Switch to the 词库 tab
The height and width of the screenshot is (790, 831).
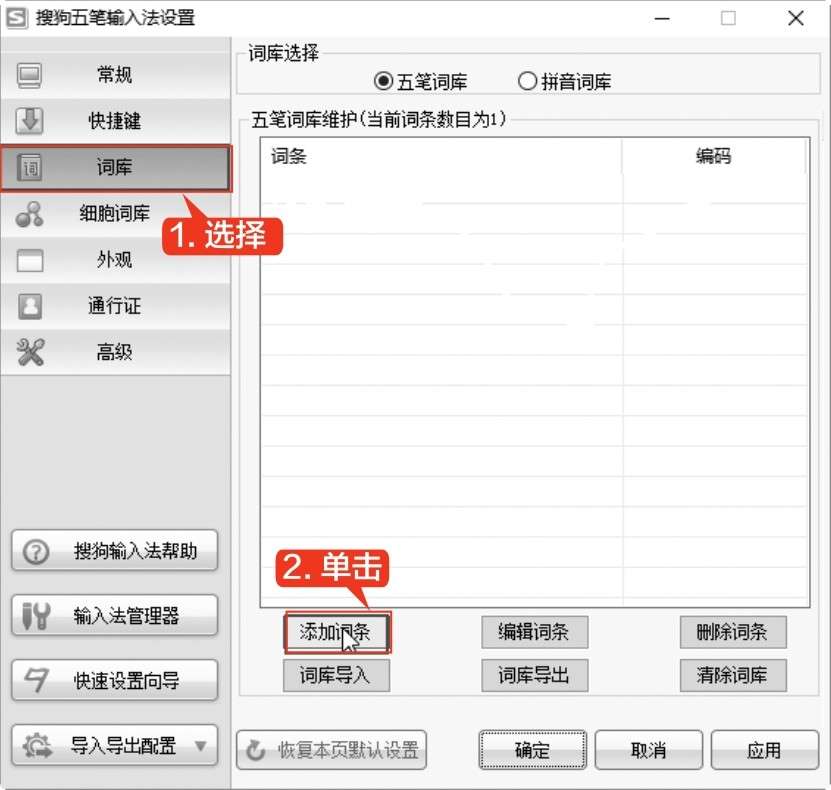(x=116, y=167)
